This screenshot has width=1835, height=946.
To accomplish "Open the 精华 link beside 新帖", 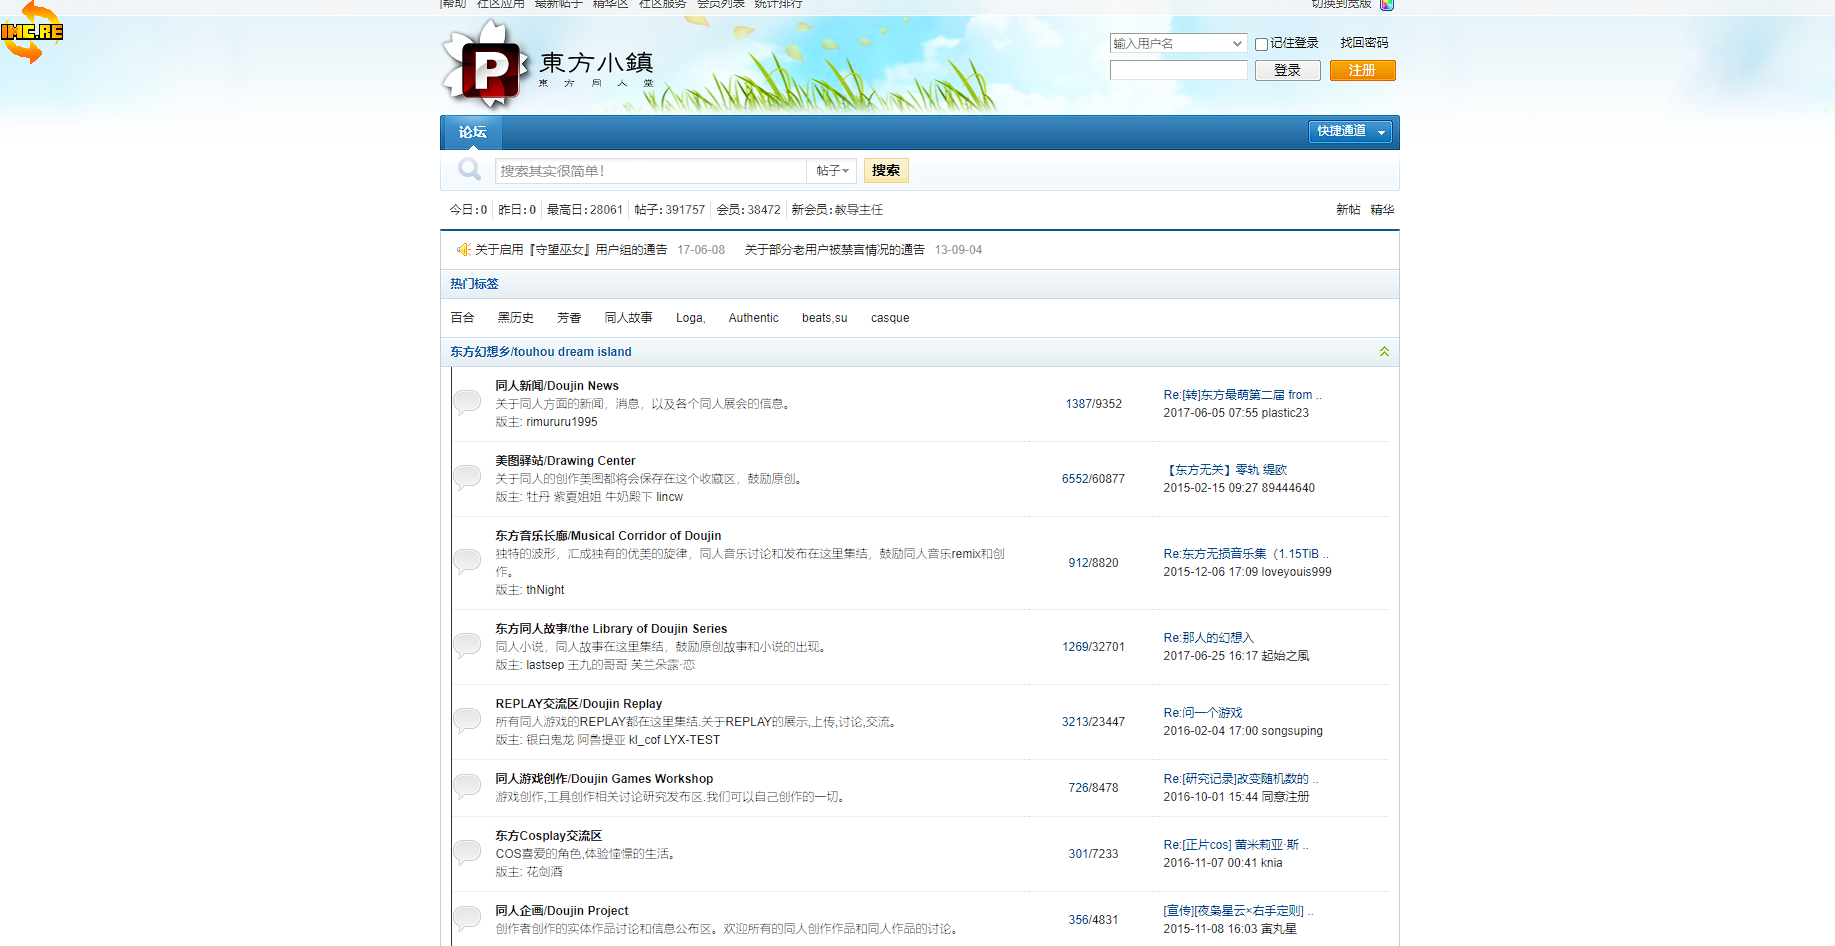I will click(x=1382, y=210).
